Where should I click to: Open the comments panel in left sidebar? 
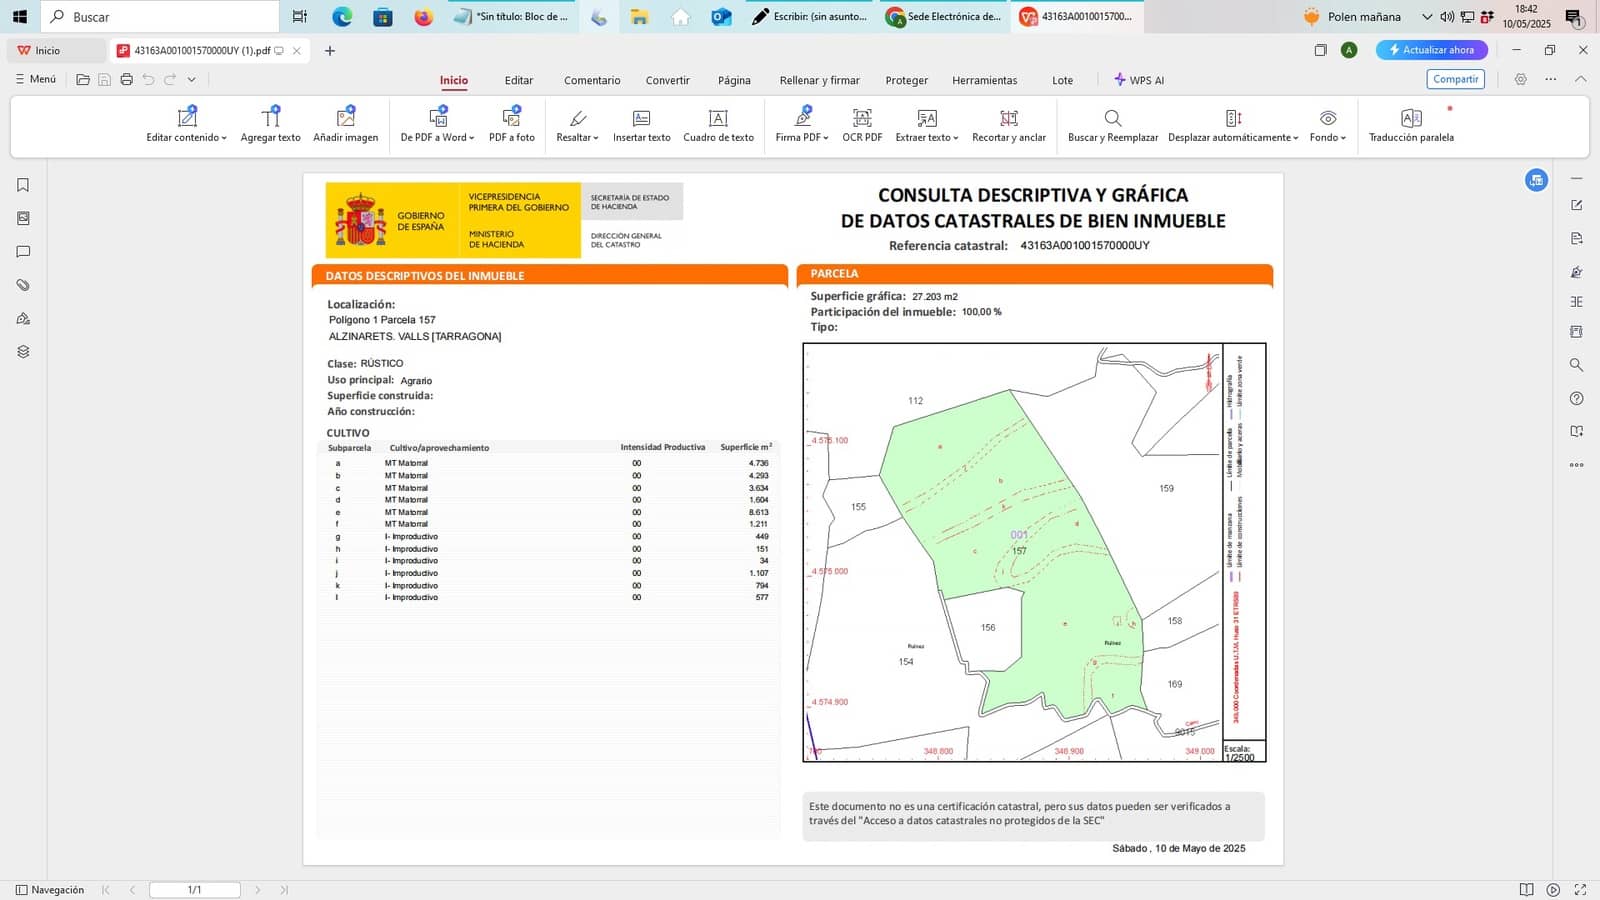tap(23, 252)
